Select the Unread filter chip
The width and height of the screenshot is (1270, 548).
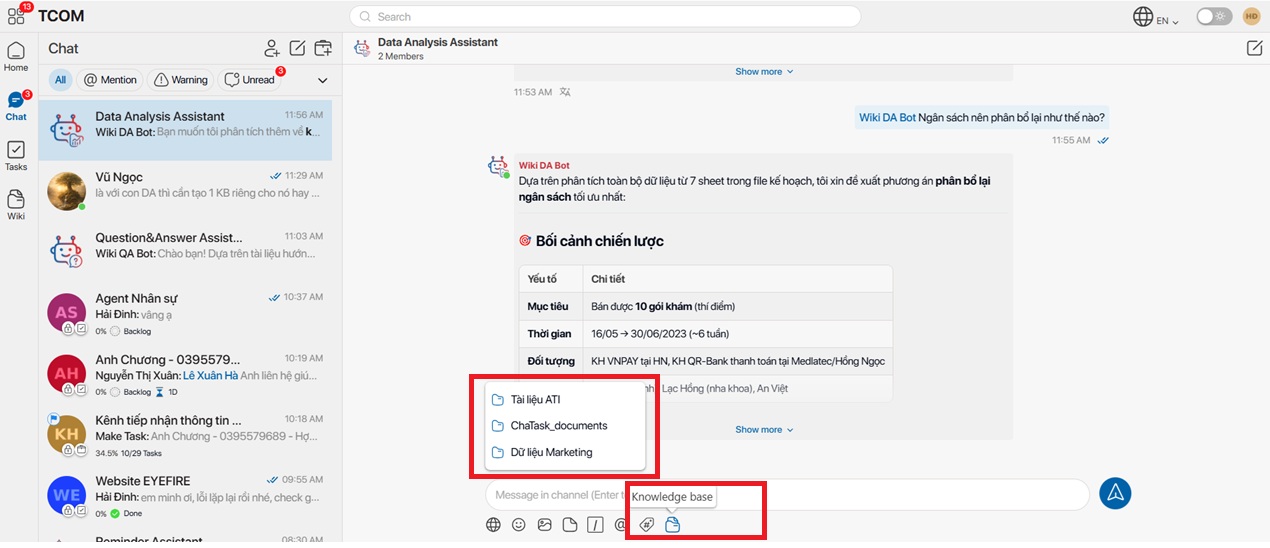point(250,80)
